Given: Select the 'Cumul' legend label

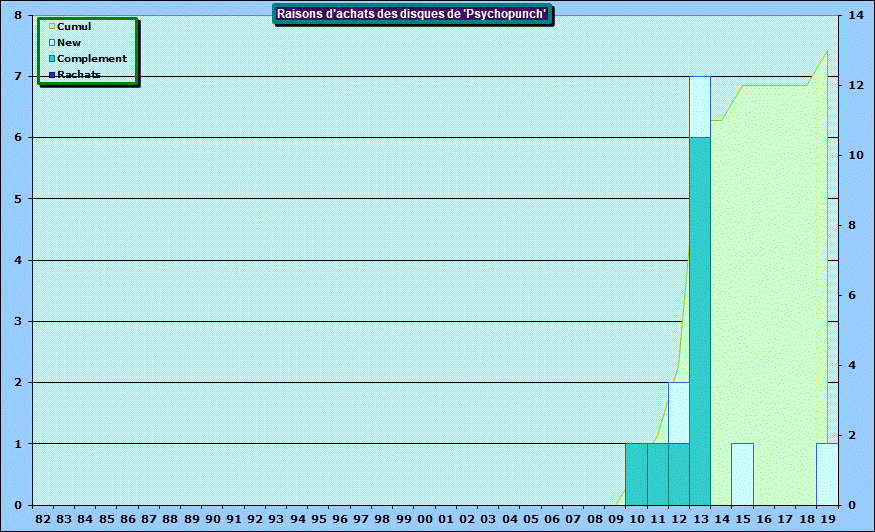Looking at the screenshot, I should pyautogui.click(x=74, y=27).
